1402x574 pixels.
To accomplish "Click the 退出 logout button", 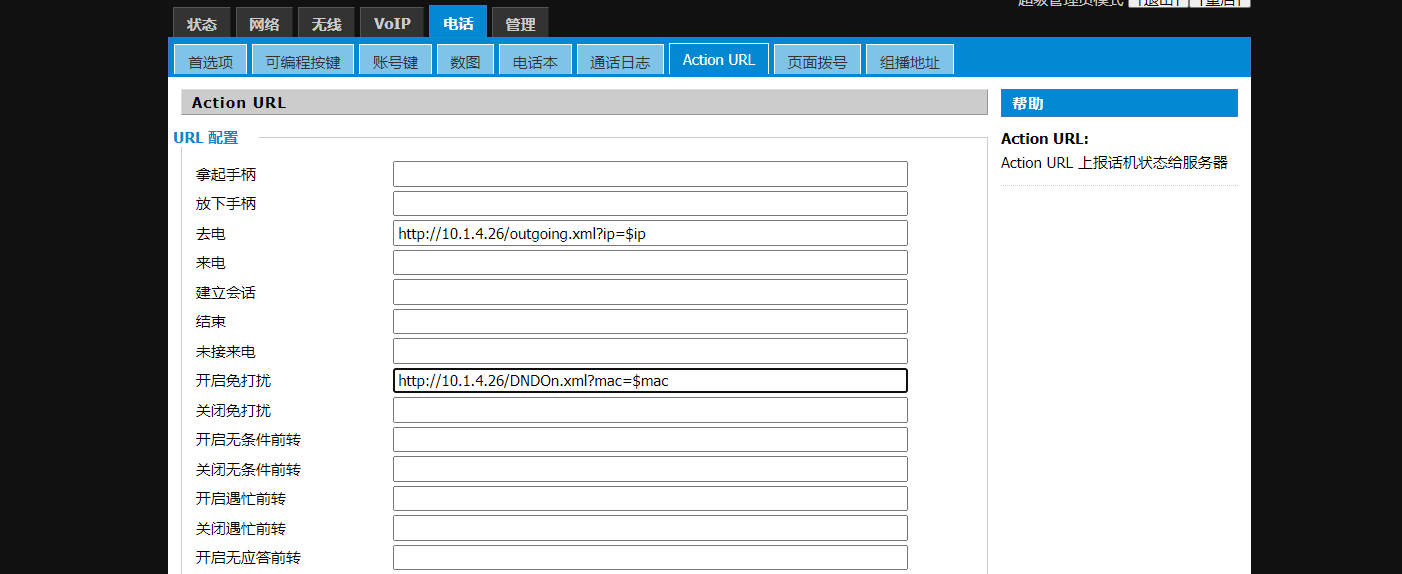I will pos(1157,3).
